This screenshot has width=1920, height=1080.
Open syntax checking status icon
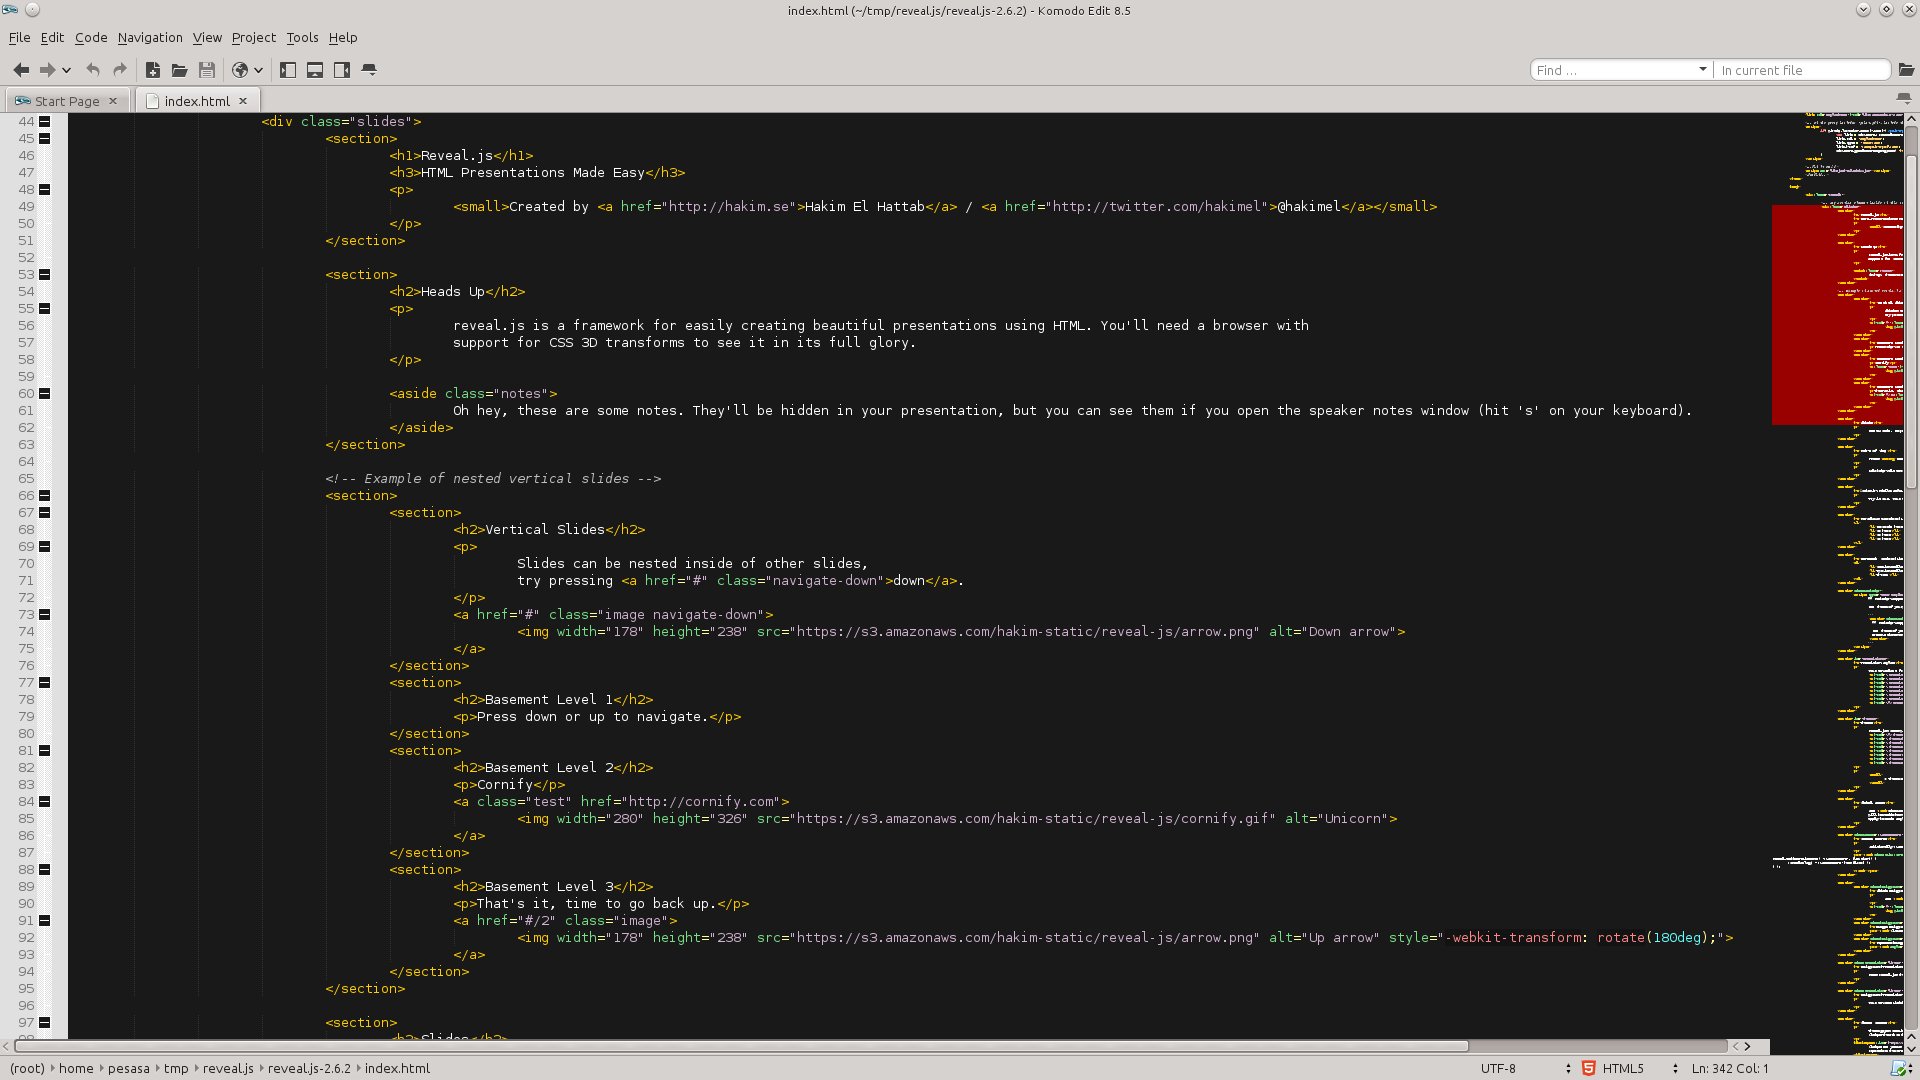pos(1899,1069)
